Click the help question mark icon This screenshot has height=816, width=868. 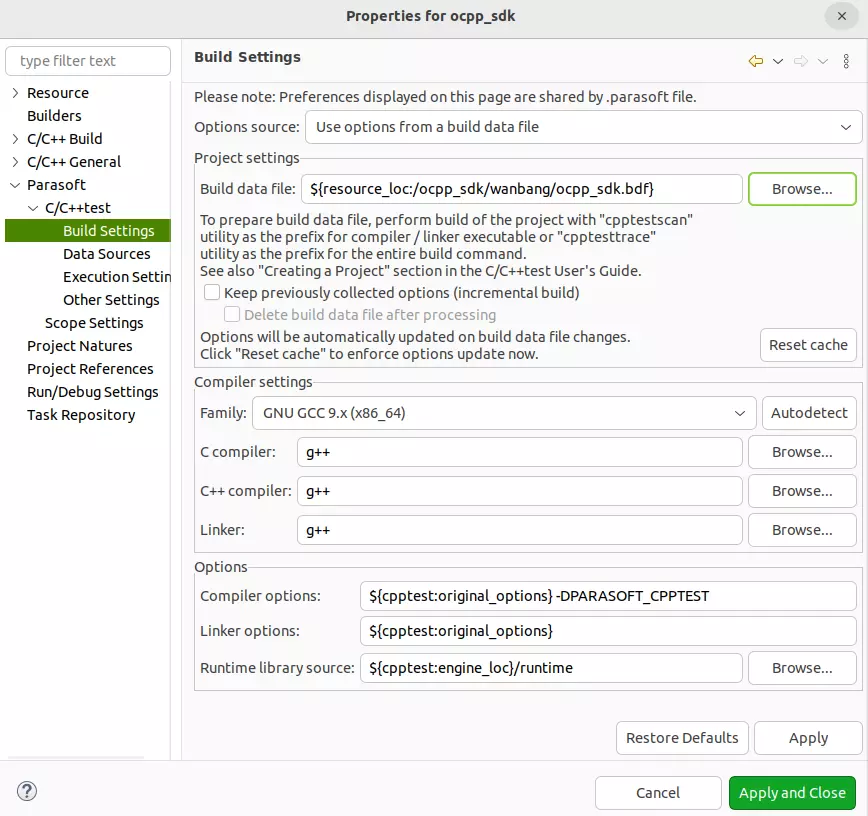(27, 793)
